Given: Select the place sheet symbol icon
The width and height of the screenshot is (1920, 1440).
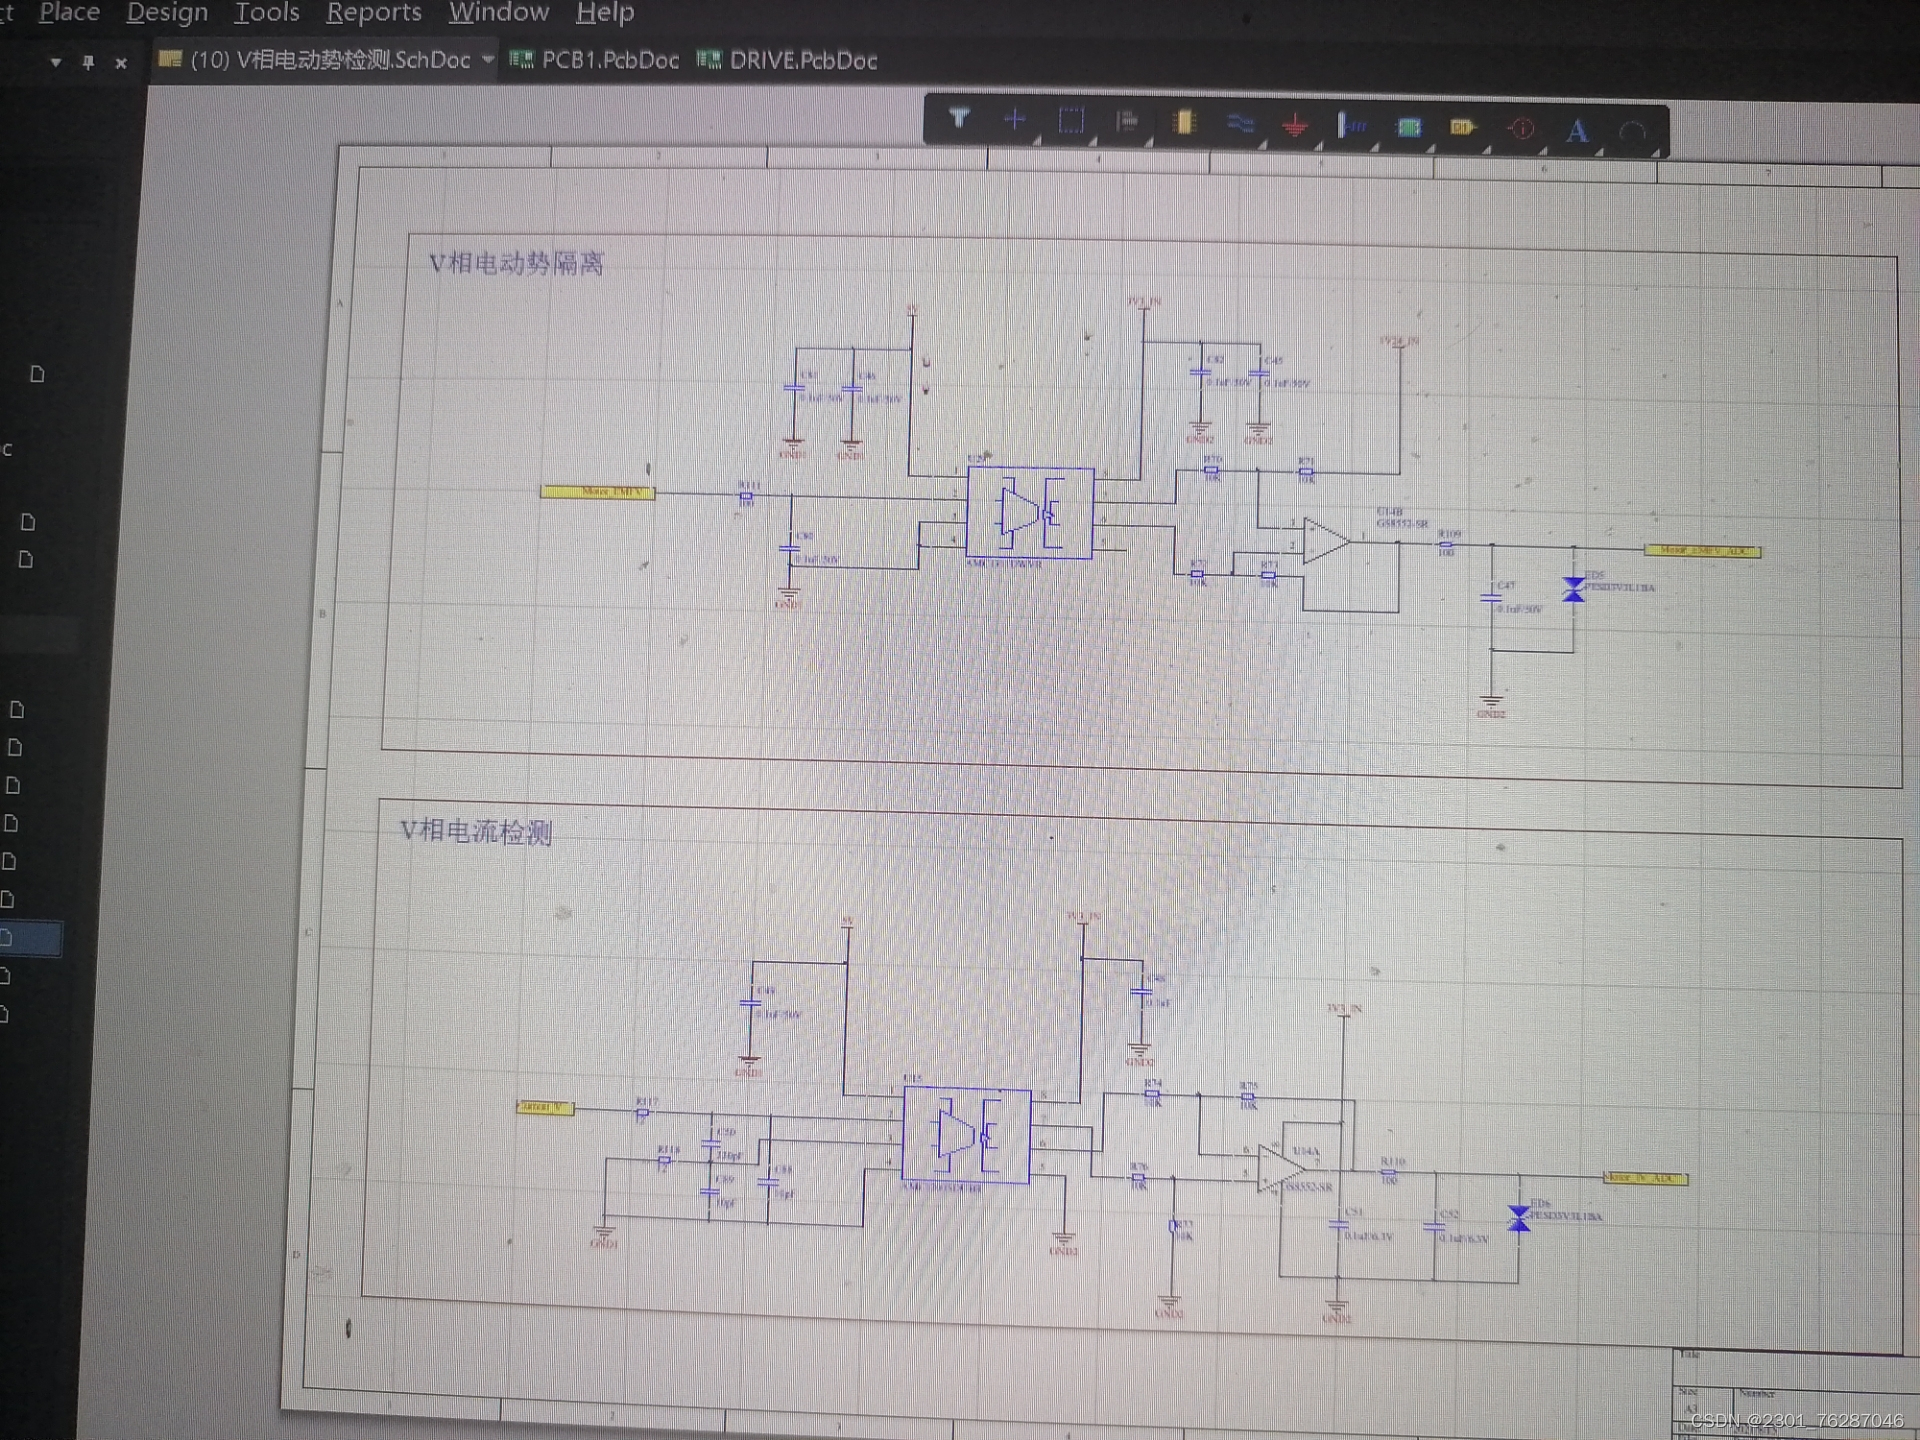Looking at the screenshot, I should click(1409, 127).
